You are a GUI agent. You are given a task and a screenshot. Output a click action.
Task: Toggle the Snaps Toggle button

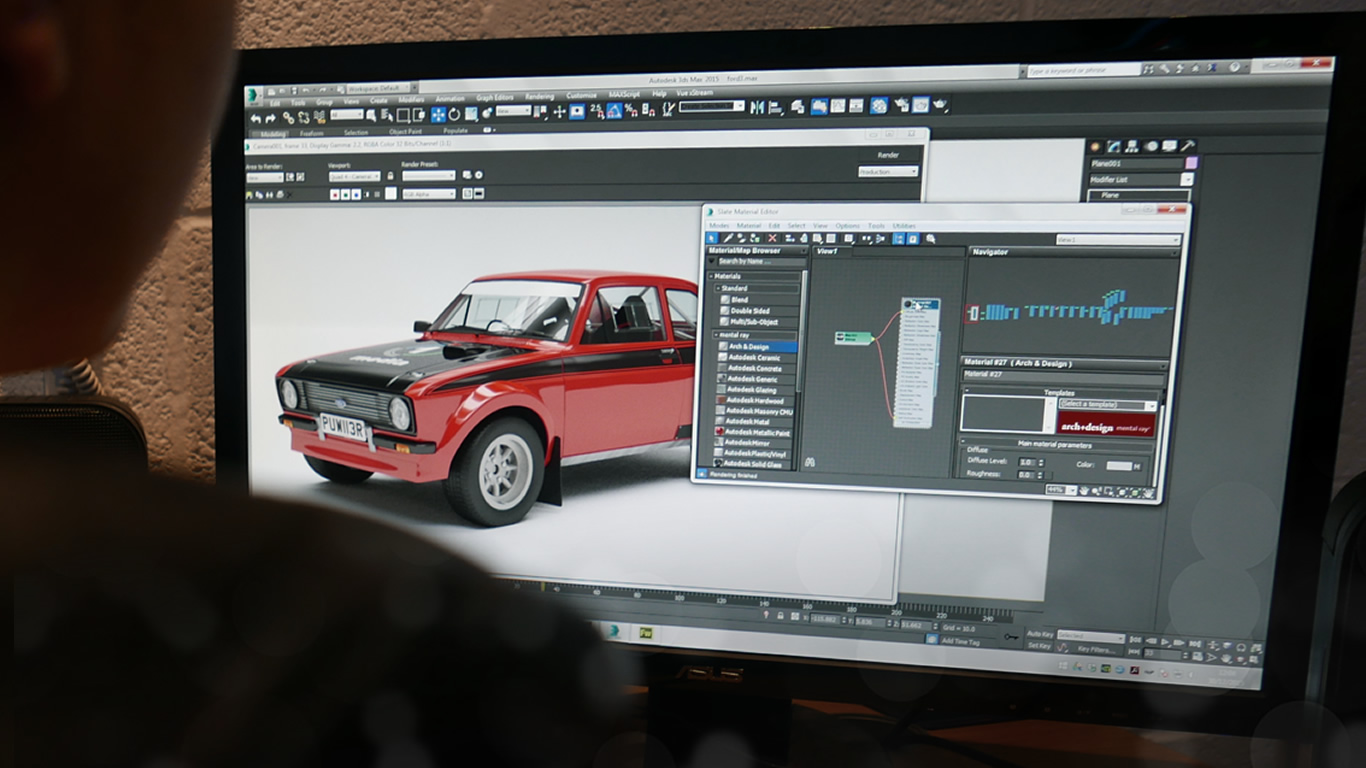(x=597, y=110)
